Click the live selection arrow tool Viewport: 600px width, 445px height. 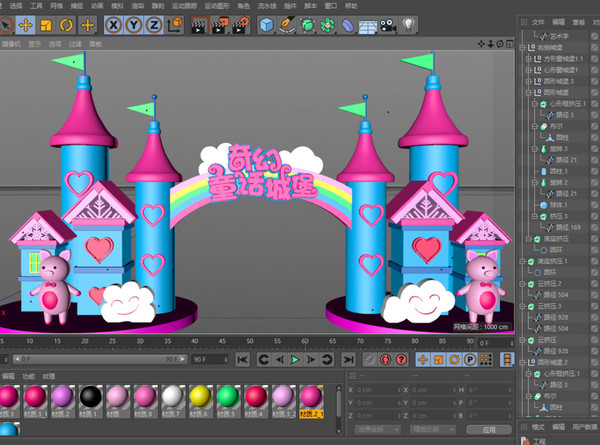(x=6, y=25)
